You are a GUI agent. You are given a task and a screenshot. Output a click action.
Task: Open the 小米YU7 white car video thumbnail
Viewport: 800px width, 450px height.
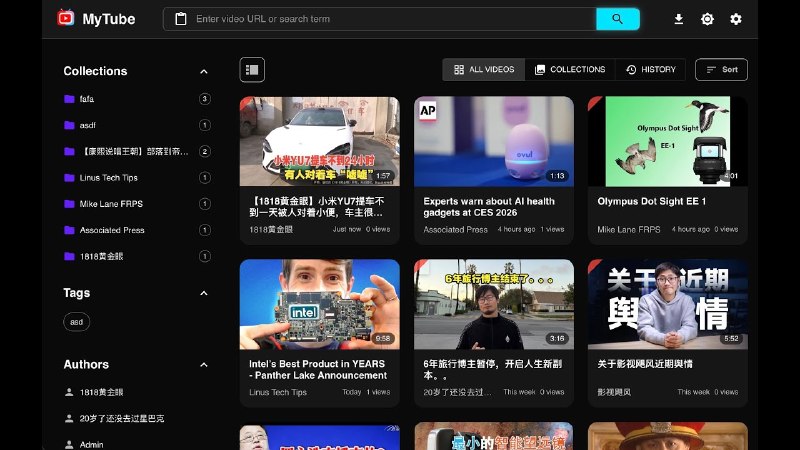click(x=320, y=141)
